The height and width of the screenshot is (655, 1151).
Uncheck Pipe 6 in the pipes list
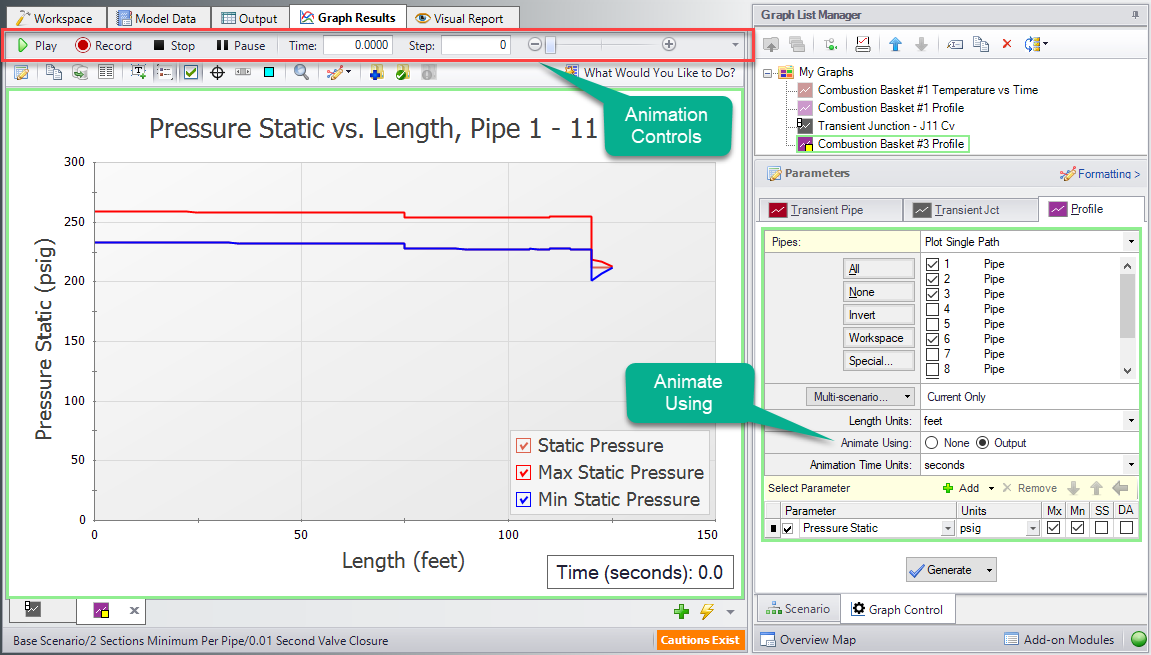pos(933,339)
